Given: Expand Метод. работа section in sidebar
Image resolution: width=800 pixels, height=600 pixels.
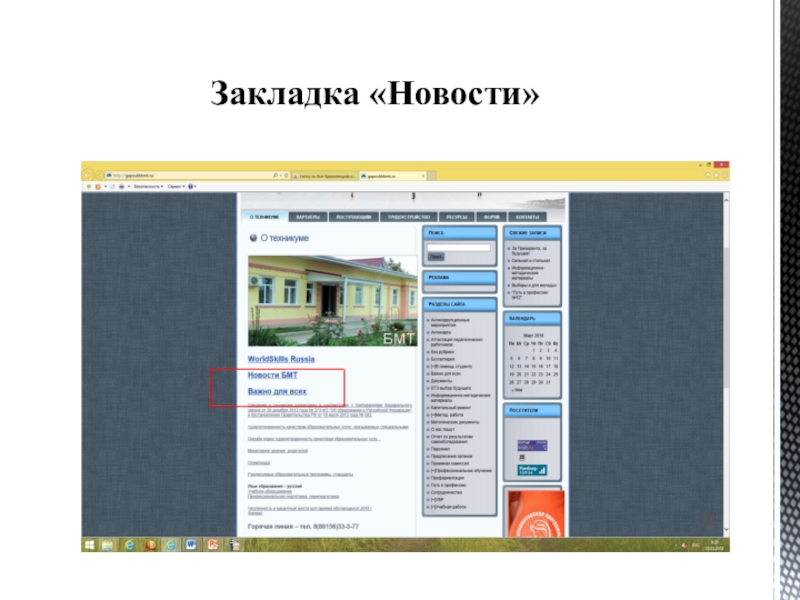Looking at the screenshot, I should pyautogui.click(x=447, y=415).
